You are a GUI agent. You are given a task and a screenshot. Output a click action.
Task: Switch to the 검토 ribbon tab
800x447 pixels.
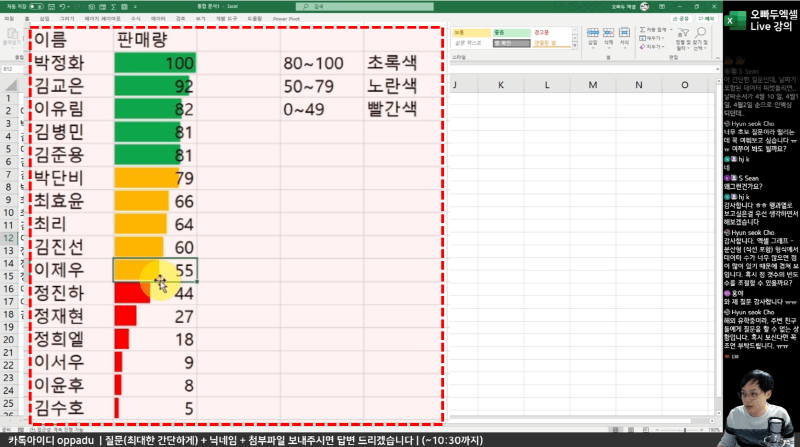(x=181, y=19)
